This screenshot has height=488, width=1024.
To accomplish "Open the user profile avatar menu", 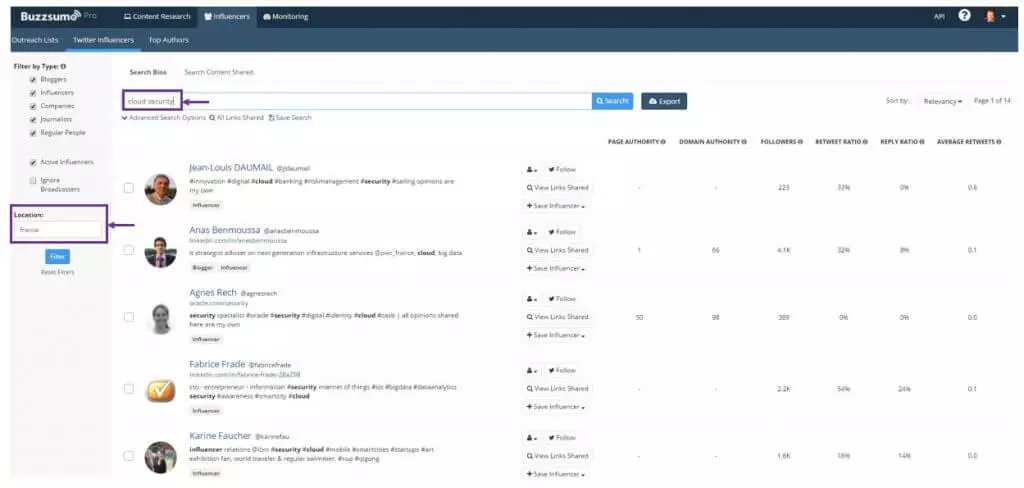I will pyautogui.click(x=995, y=16).
